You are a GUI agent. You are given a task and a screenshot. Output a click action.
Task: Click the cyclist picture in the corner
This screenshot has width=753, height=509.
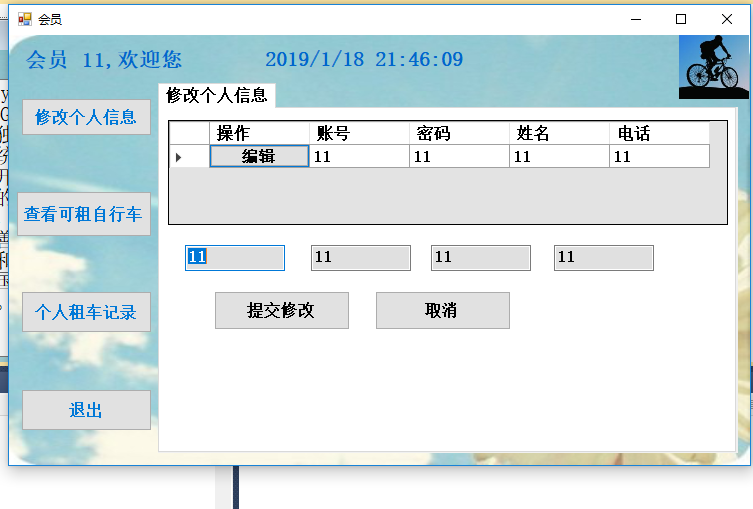click(714, 67)
